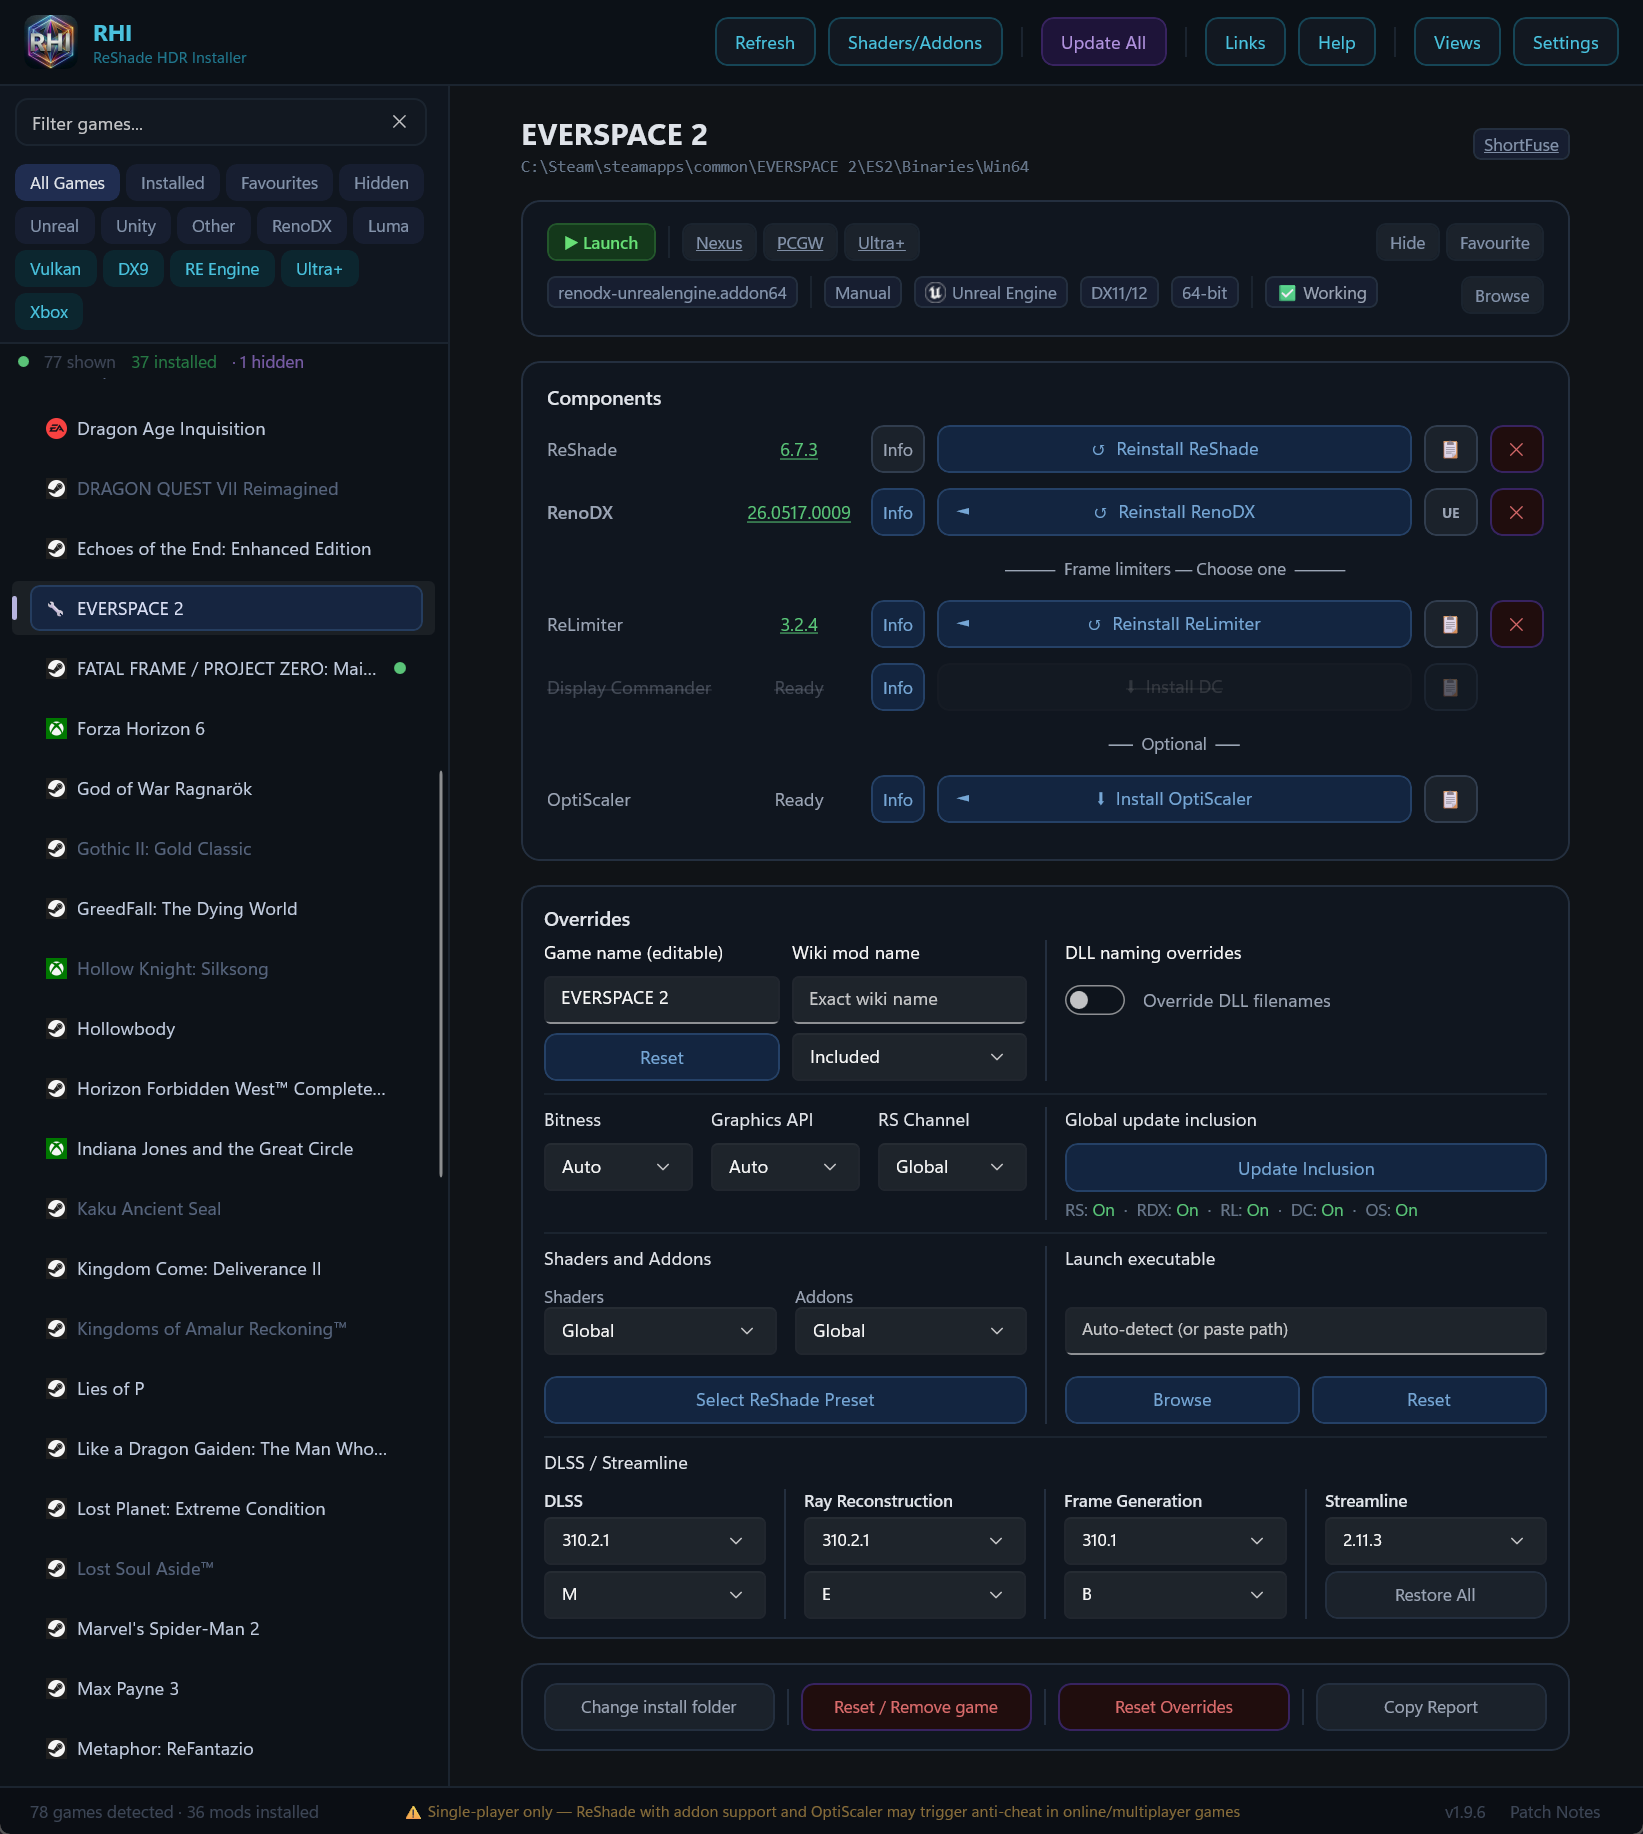1643x1834 pixels.
Task: Open the DLSS version 310.2.1 dropdown
Action: tap(654, 1540)
